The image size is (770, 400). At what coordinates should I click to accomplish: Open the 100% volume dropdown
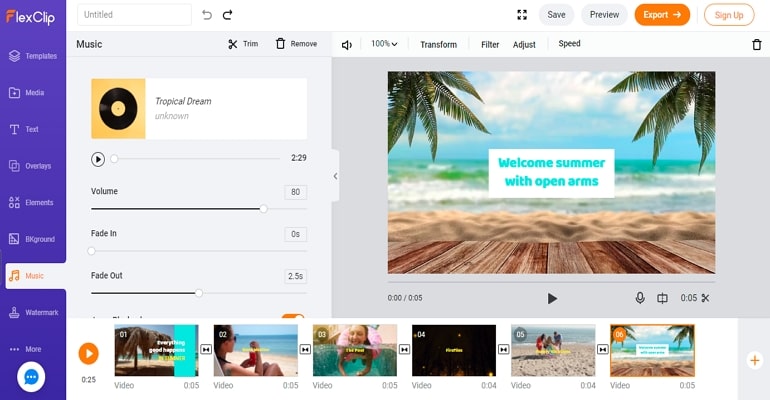click(x=384, y=44)
